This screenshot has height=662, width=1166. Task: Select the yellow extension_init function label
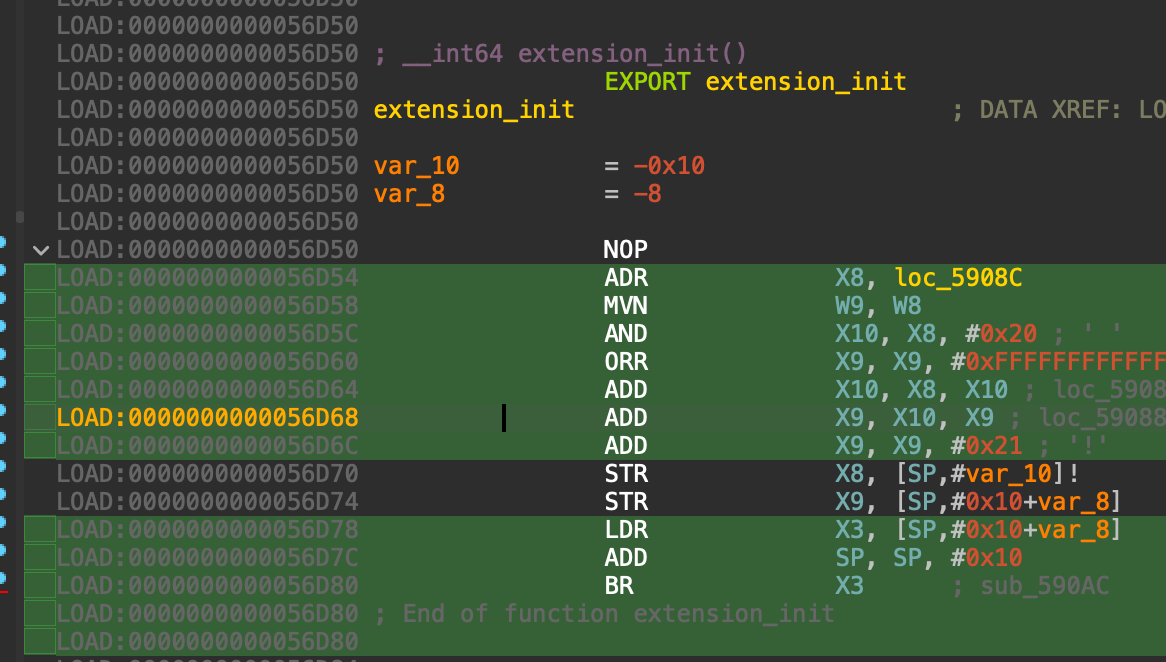tap(474, 110)
